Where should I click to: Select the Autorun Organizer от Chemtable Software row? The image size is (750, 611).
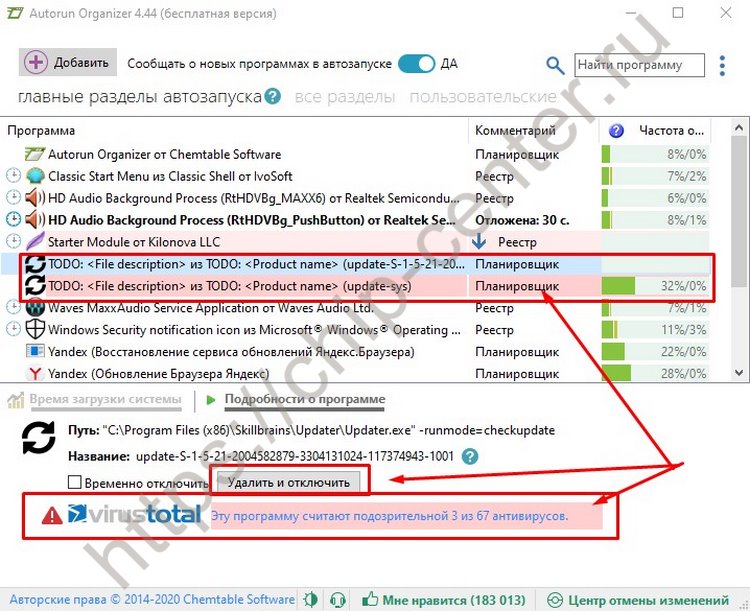[x=356, y=155]
